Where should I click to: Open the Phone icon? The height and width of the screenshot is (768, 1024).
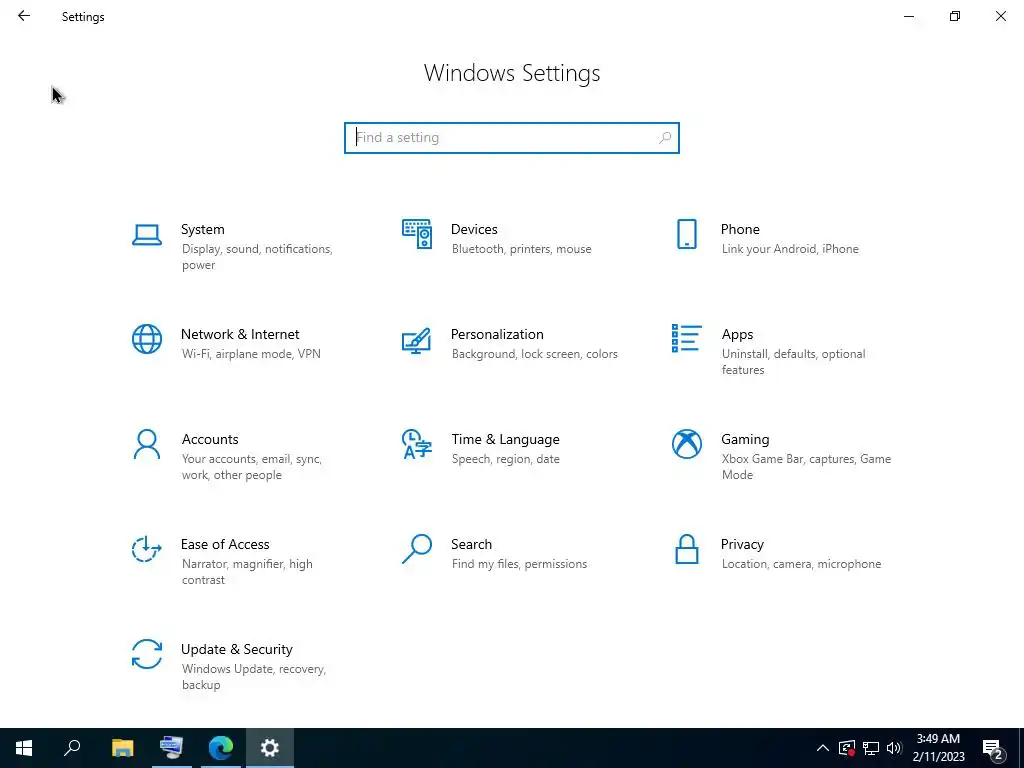pyautogui.click(x=686, y=234)
